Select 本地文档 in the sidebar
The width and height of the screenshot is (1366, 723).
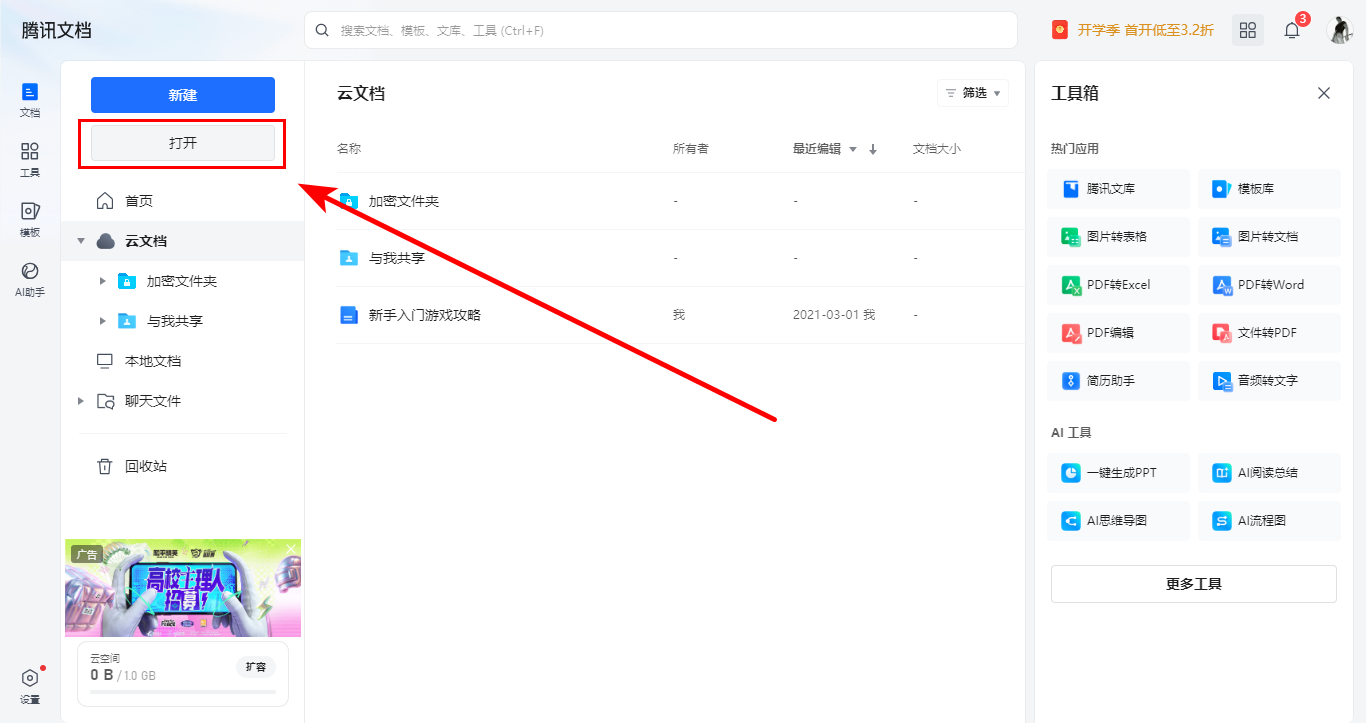coord(152,360)
